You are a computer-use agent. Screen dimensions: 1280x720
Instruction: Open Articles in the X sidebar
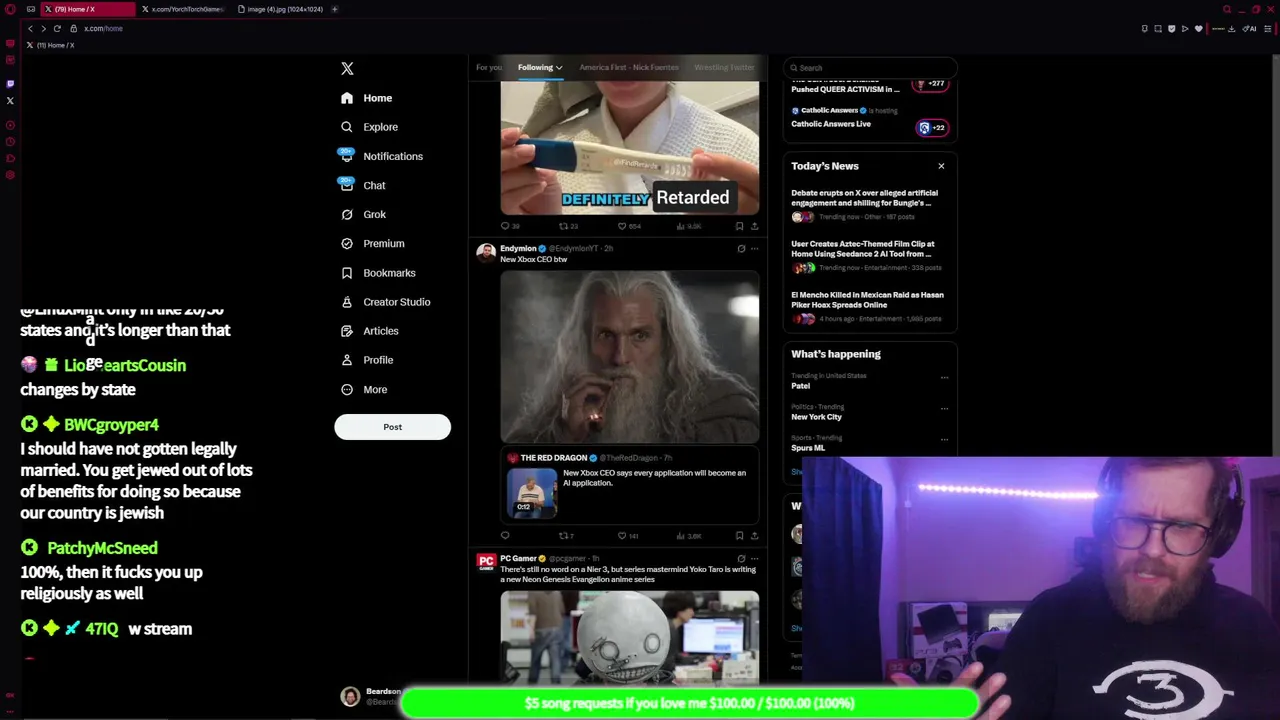click(369, 331)
